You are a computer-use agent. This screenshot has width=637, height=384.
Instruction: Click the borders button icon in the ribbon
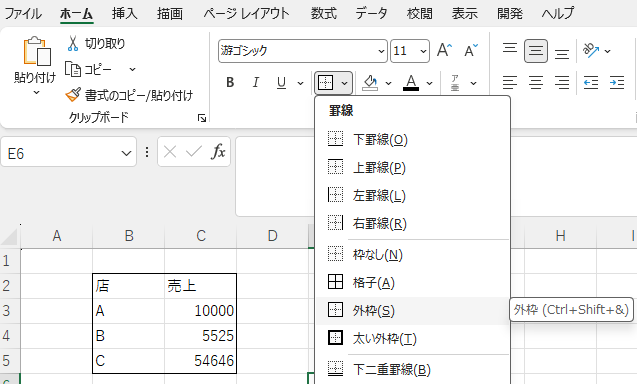[325, 83]
